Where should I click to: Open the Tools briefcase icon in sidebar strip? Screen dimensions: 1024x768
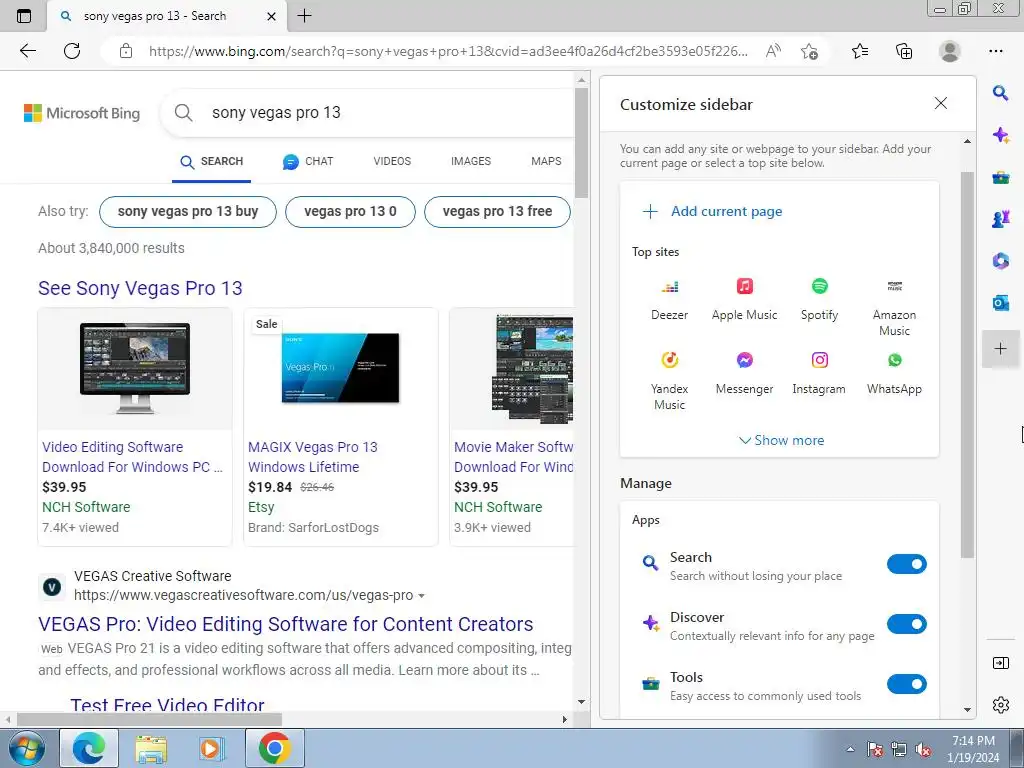click(1000, 177)
